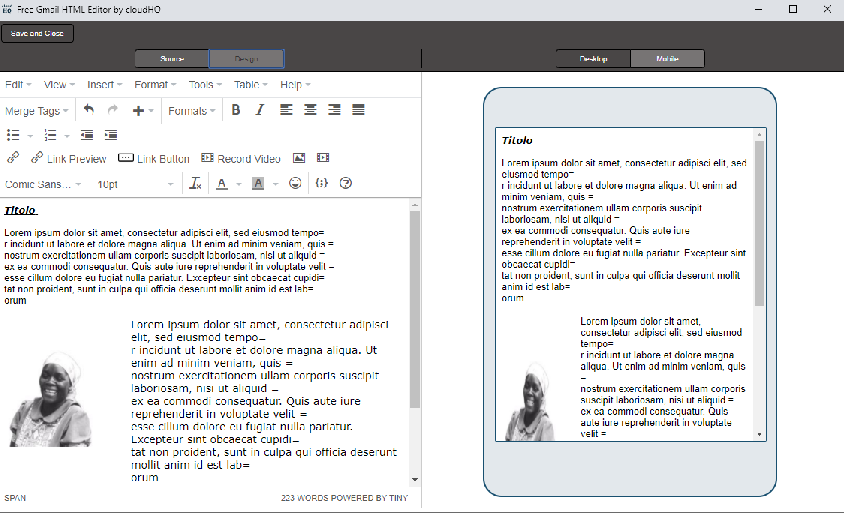The image size is (850, 514).
Task: Open the text color picker arrow
Action: 239,184
